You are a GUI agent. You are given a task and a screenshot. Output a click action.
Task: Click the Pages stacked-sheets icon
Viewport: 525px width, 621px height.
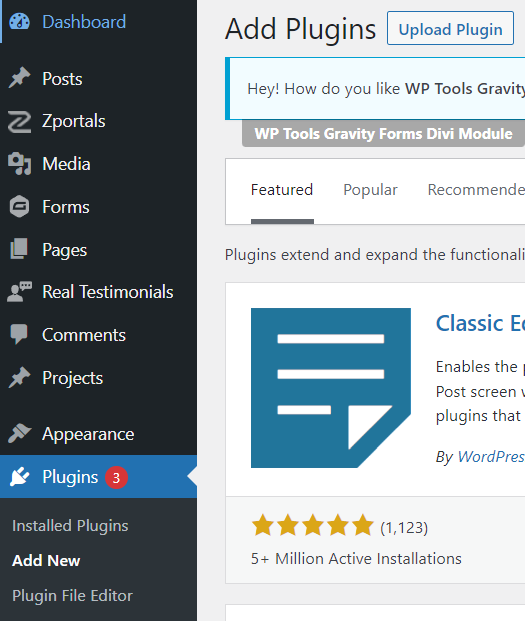point(19,249)
